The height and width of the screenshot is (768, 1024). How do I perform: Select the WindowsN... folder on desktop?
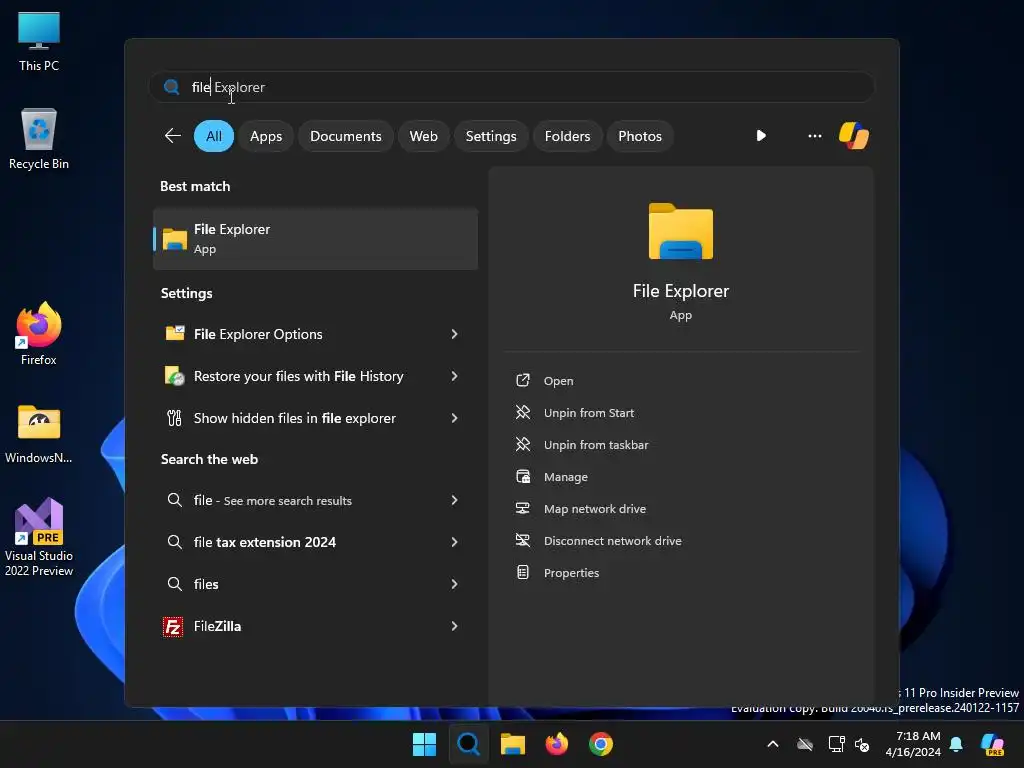pos(39,434)
